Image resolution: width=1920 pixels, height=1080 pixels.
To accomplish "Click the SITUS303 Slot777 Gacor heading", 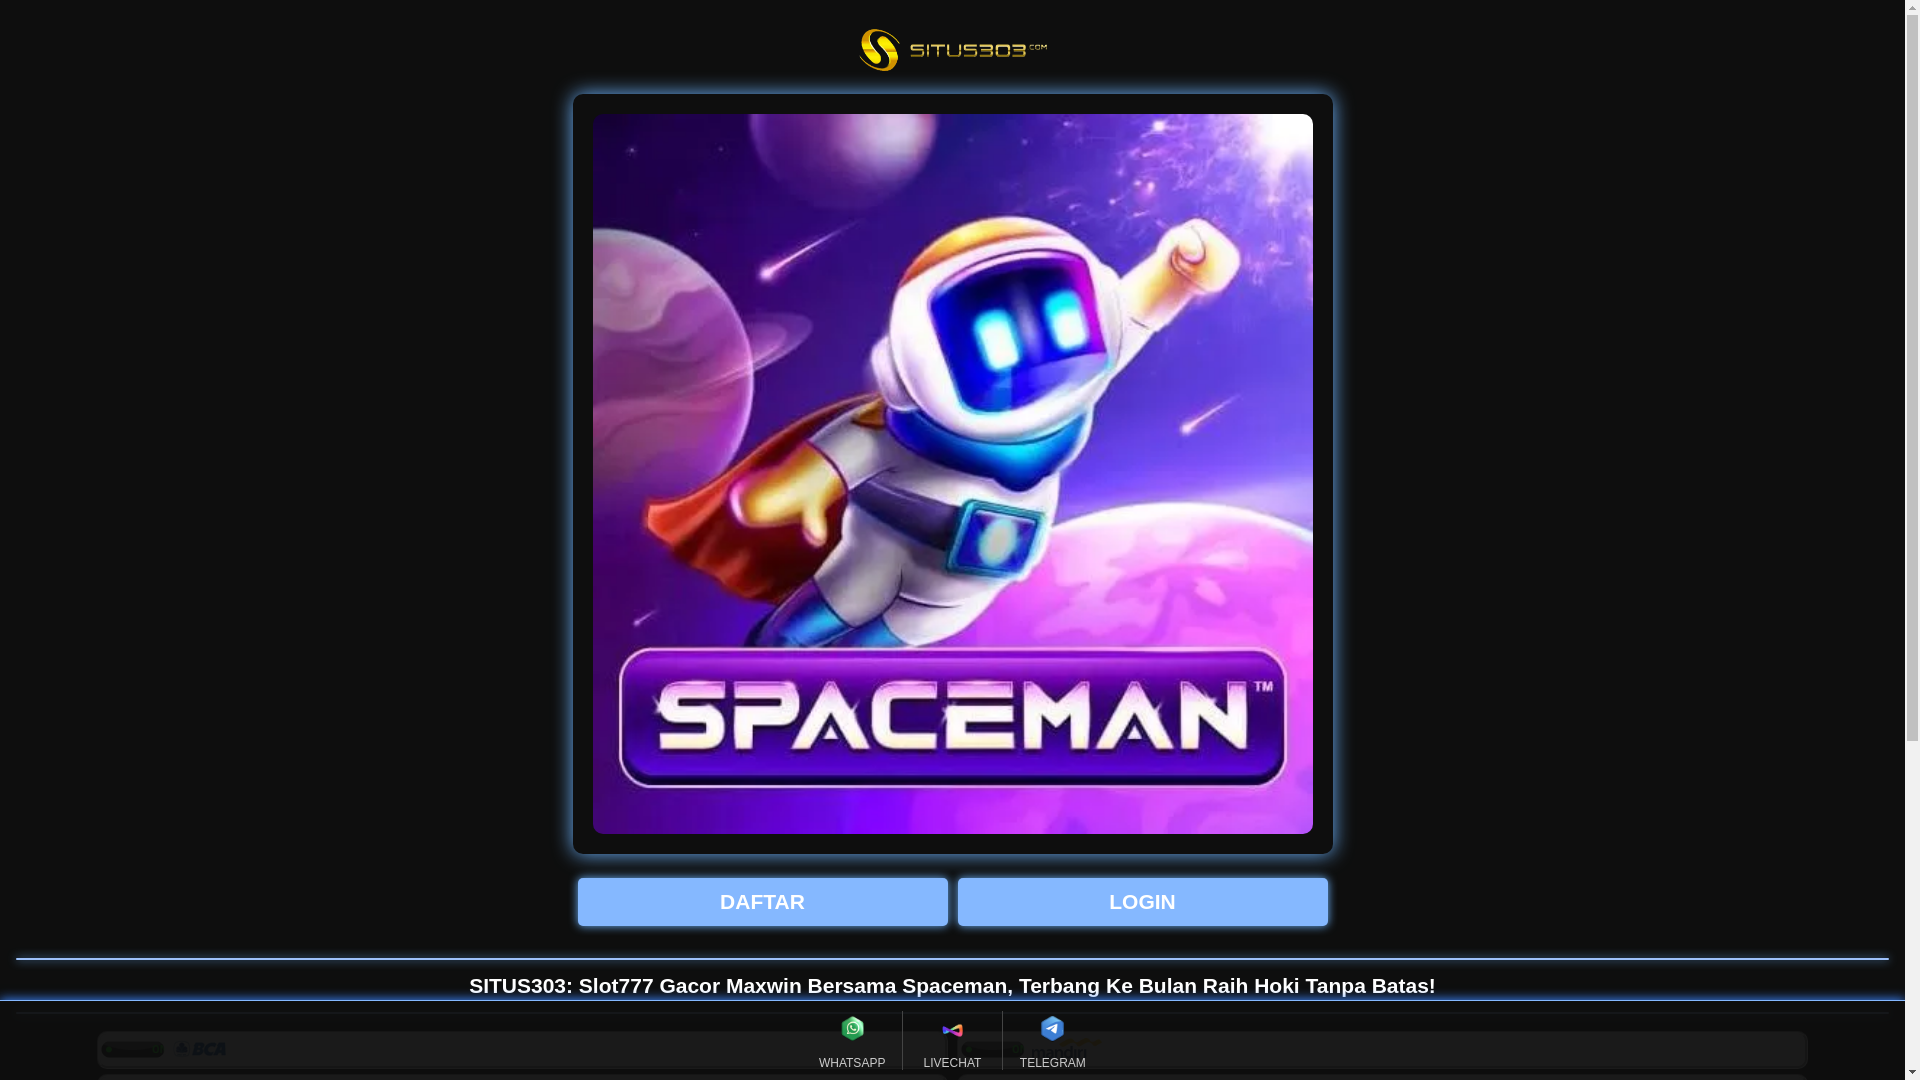I will (952, 985).
